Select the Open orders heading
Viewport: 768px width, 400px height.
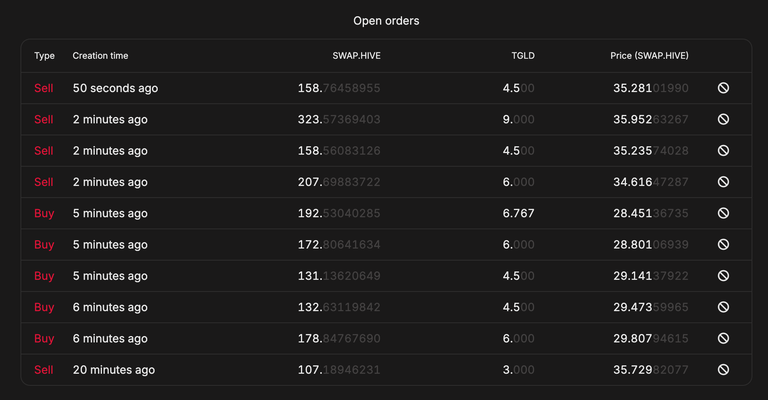[384, 21]
